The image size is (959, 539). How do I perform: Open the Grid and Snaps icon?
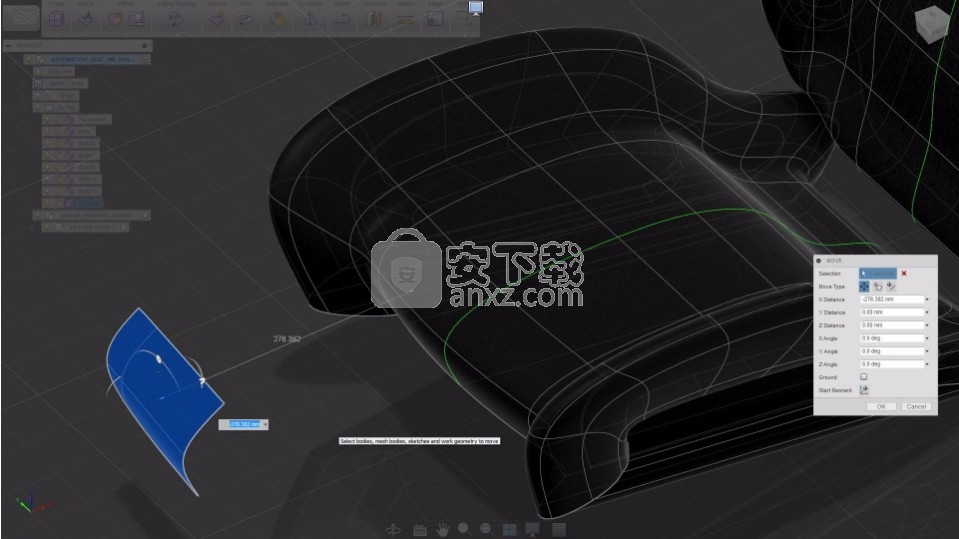(x=559, y=529)
